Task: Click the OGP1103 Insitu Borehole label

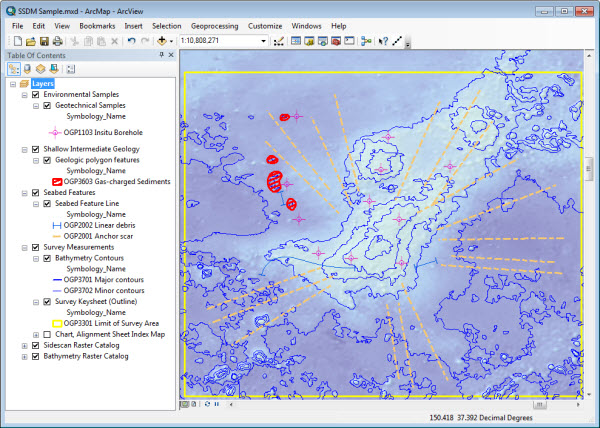Action: click(x=103, y=131)
